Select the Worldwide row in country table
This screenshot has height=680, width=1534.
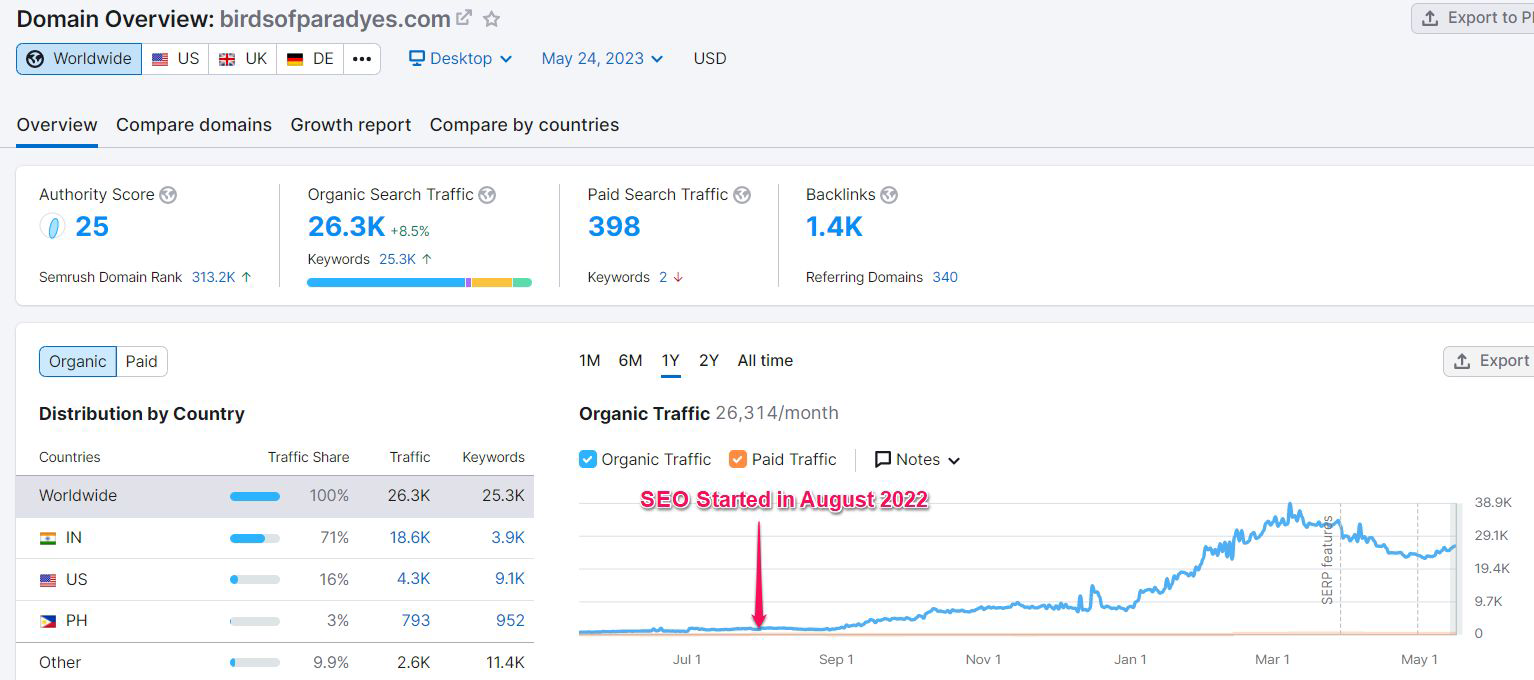[275, 496]
